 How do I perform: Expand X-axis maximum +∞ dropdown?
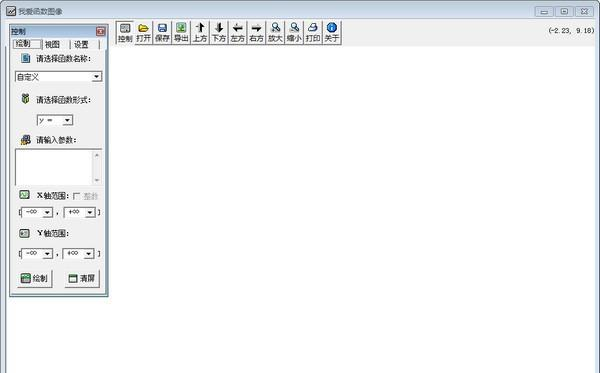[x=90, y=212]
